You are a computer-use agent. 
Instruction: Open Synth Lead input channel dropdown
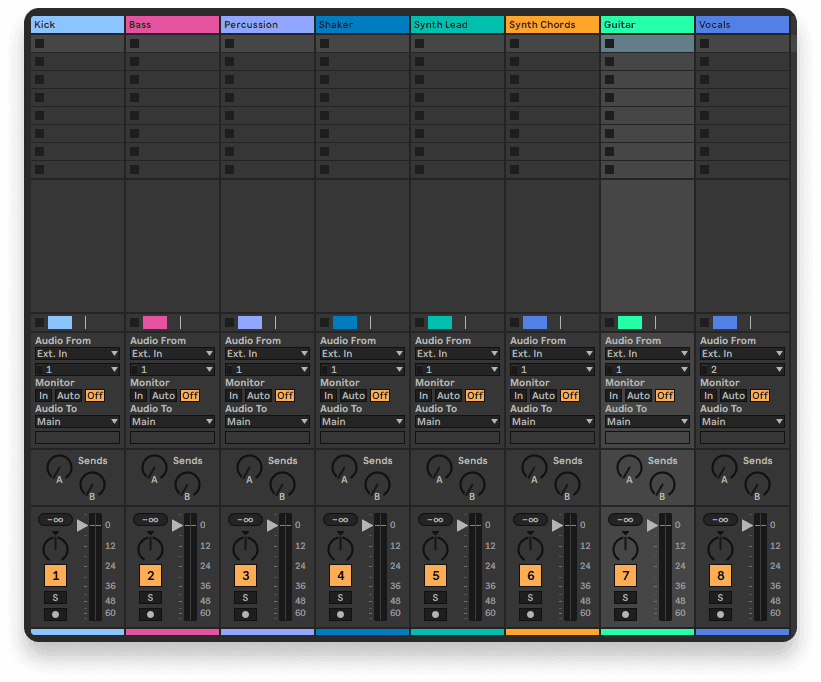pyautogui.click(x=457, y=370)
